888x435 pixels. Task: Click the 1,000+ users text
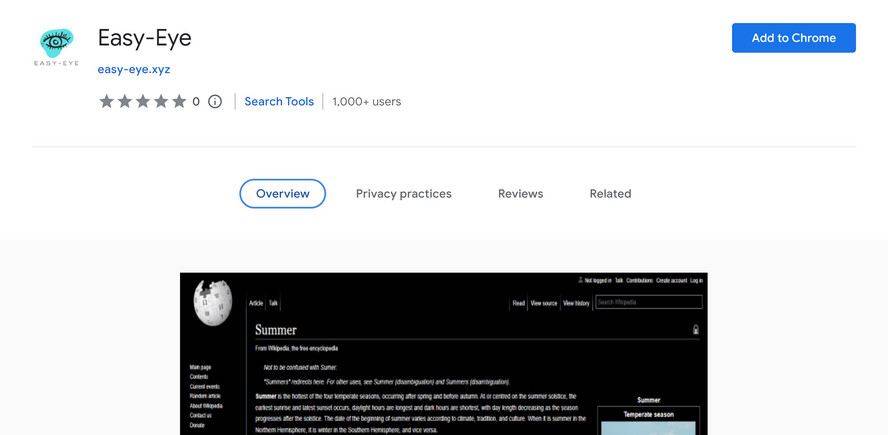[x=366, y=101]
